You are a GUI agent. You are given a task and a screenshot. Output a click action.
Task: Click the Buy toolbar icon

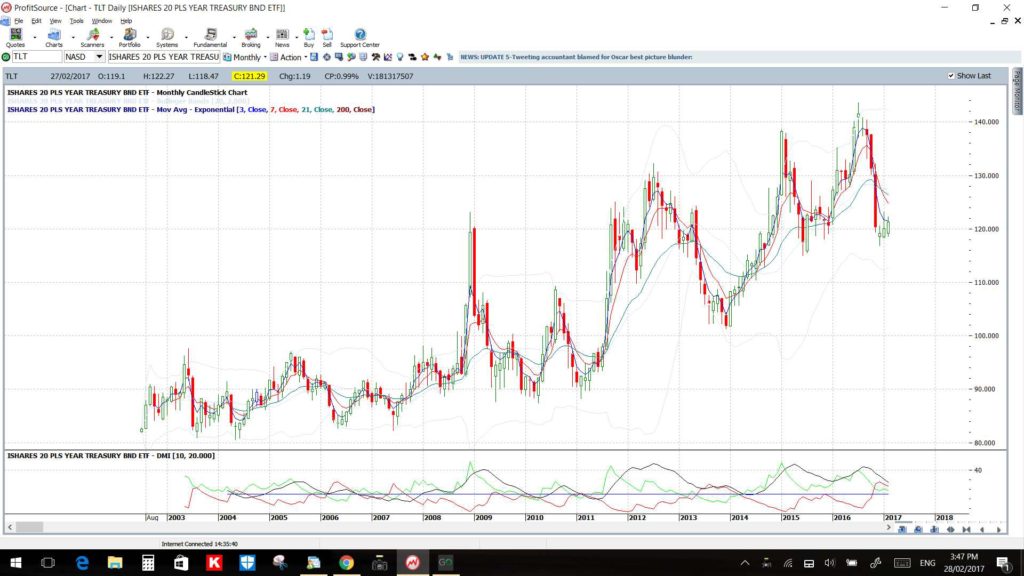(308, 39)
